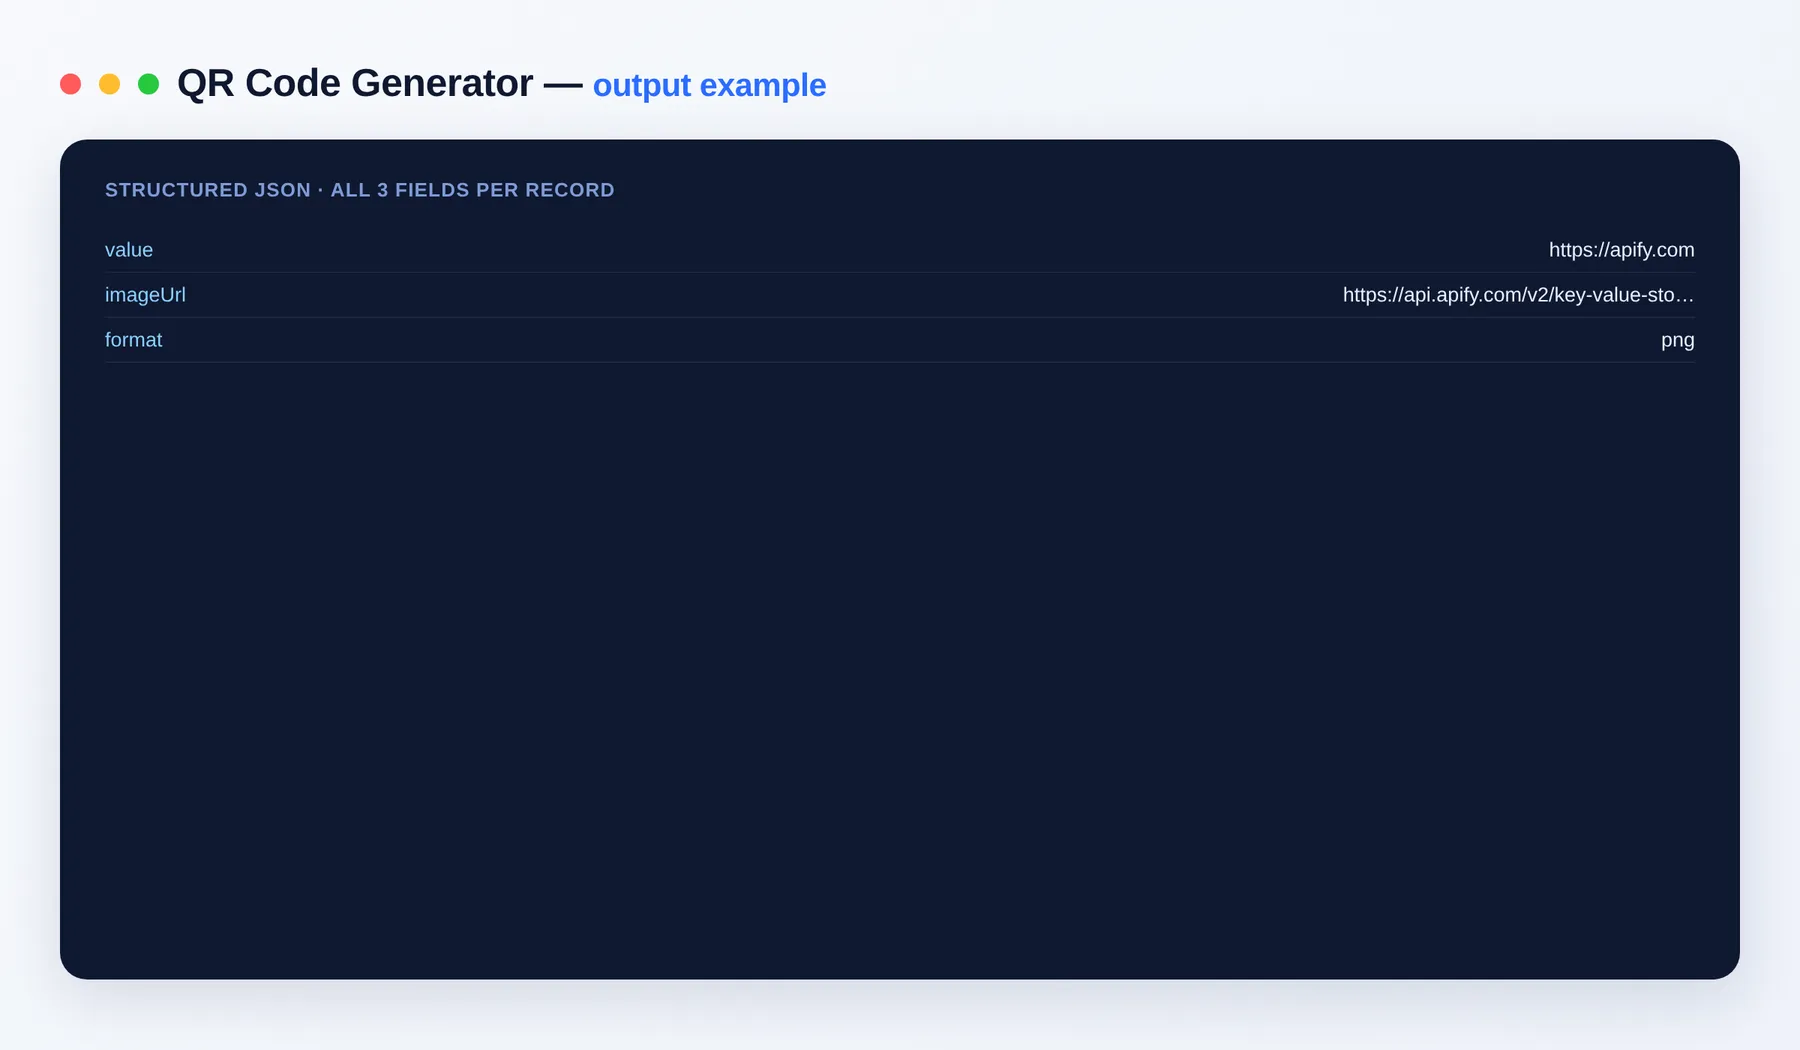The width and height of the screenshot is (1800, 1050).
Task: Select the 'format' field label
Action: pos(133,340)
